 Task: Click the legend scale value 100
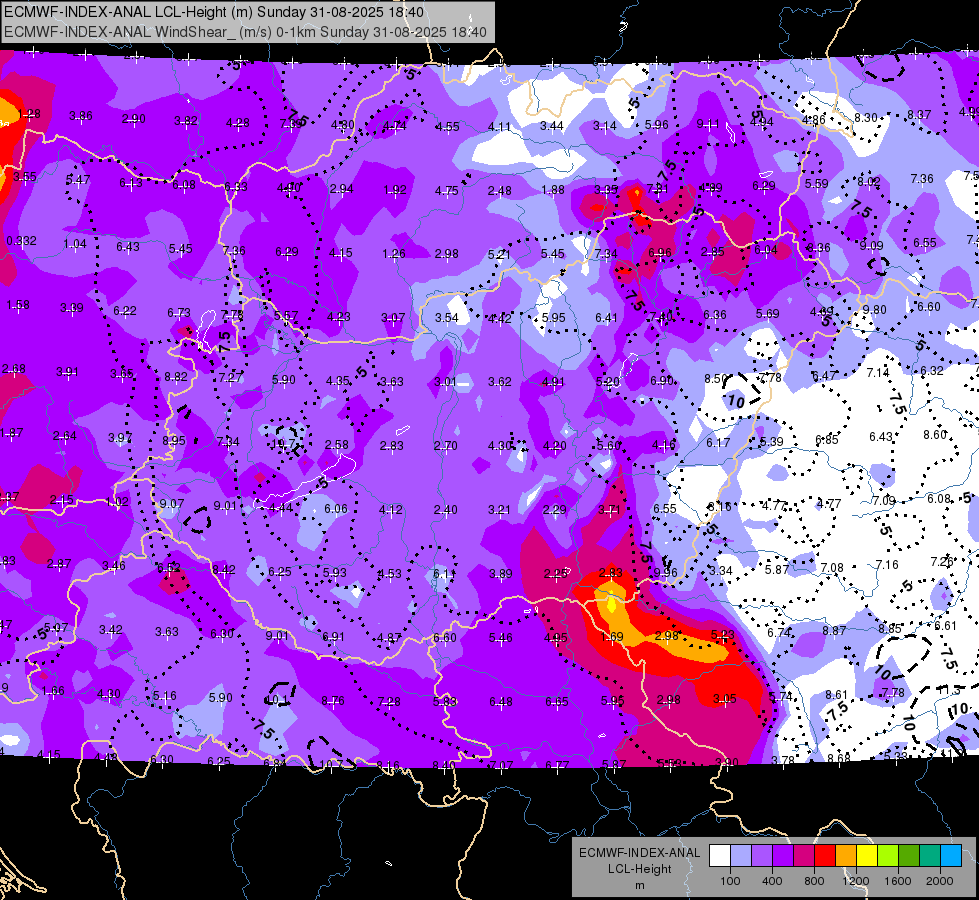tap(730, 881)
